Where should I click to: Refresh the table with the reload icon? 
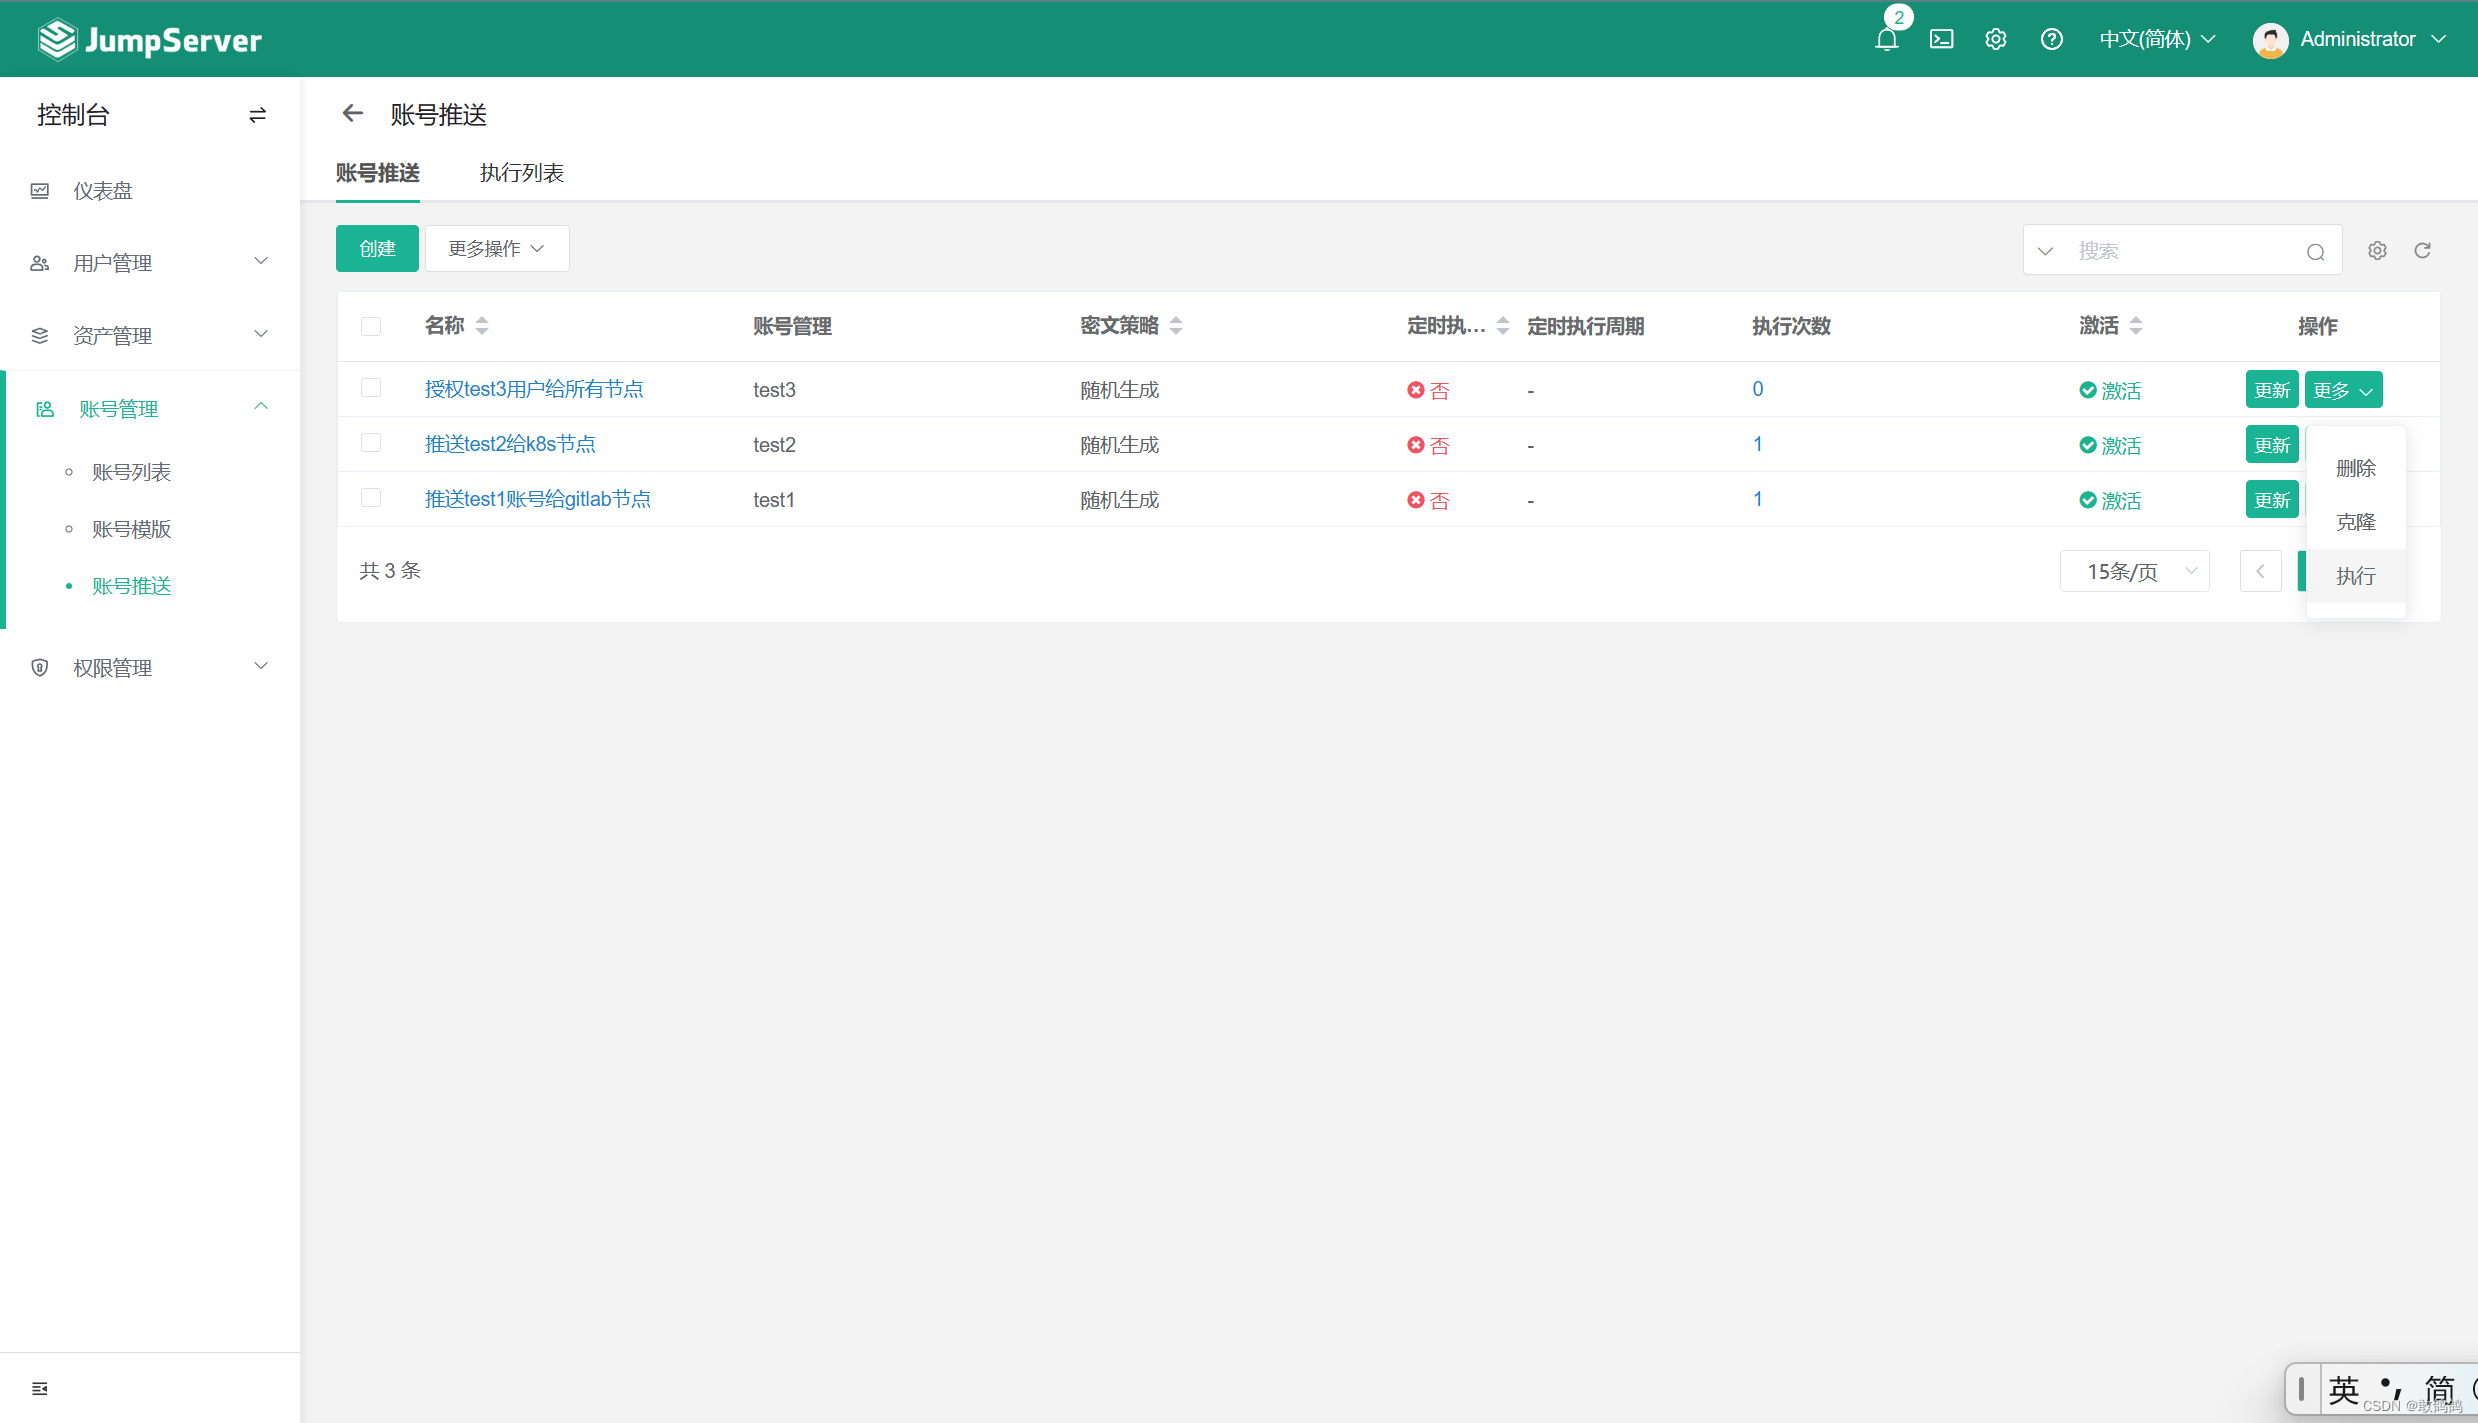tap(2422, 251)
